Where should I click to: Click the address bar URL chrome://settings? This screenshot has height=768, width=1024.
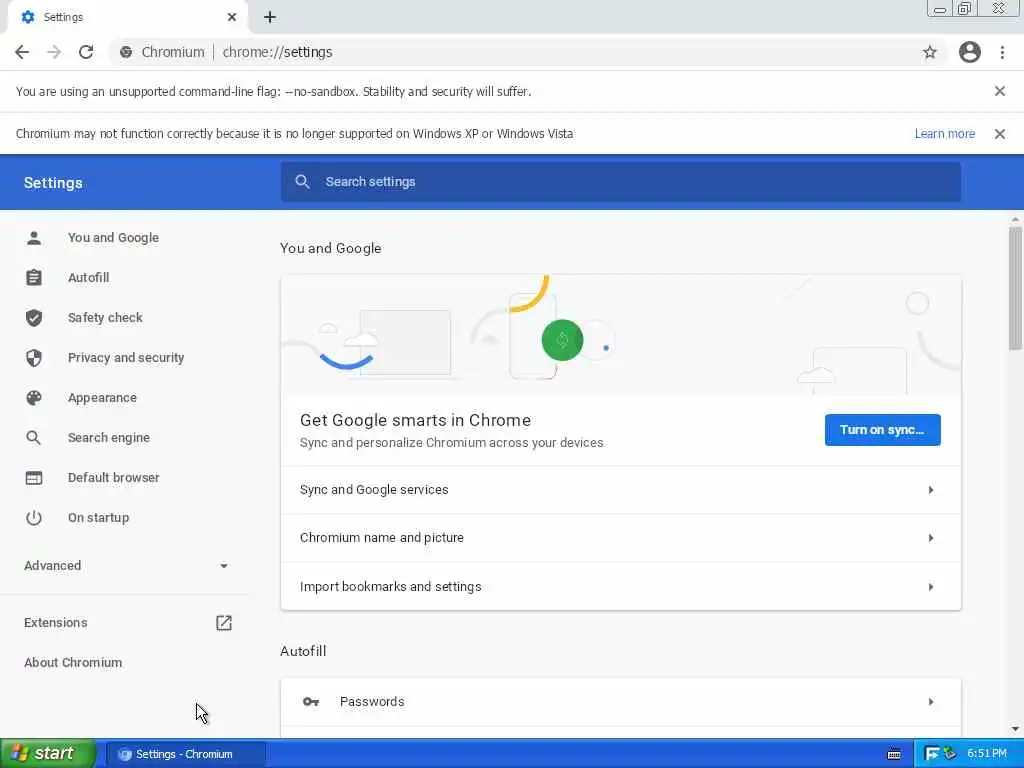point(278,52)
